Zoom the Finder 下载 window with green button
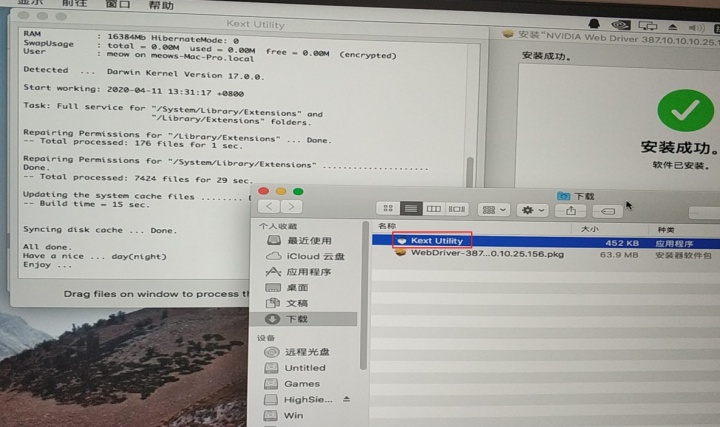 (x=298, y=191)
